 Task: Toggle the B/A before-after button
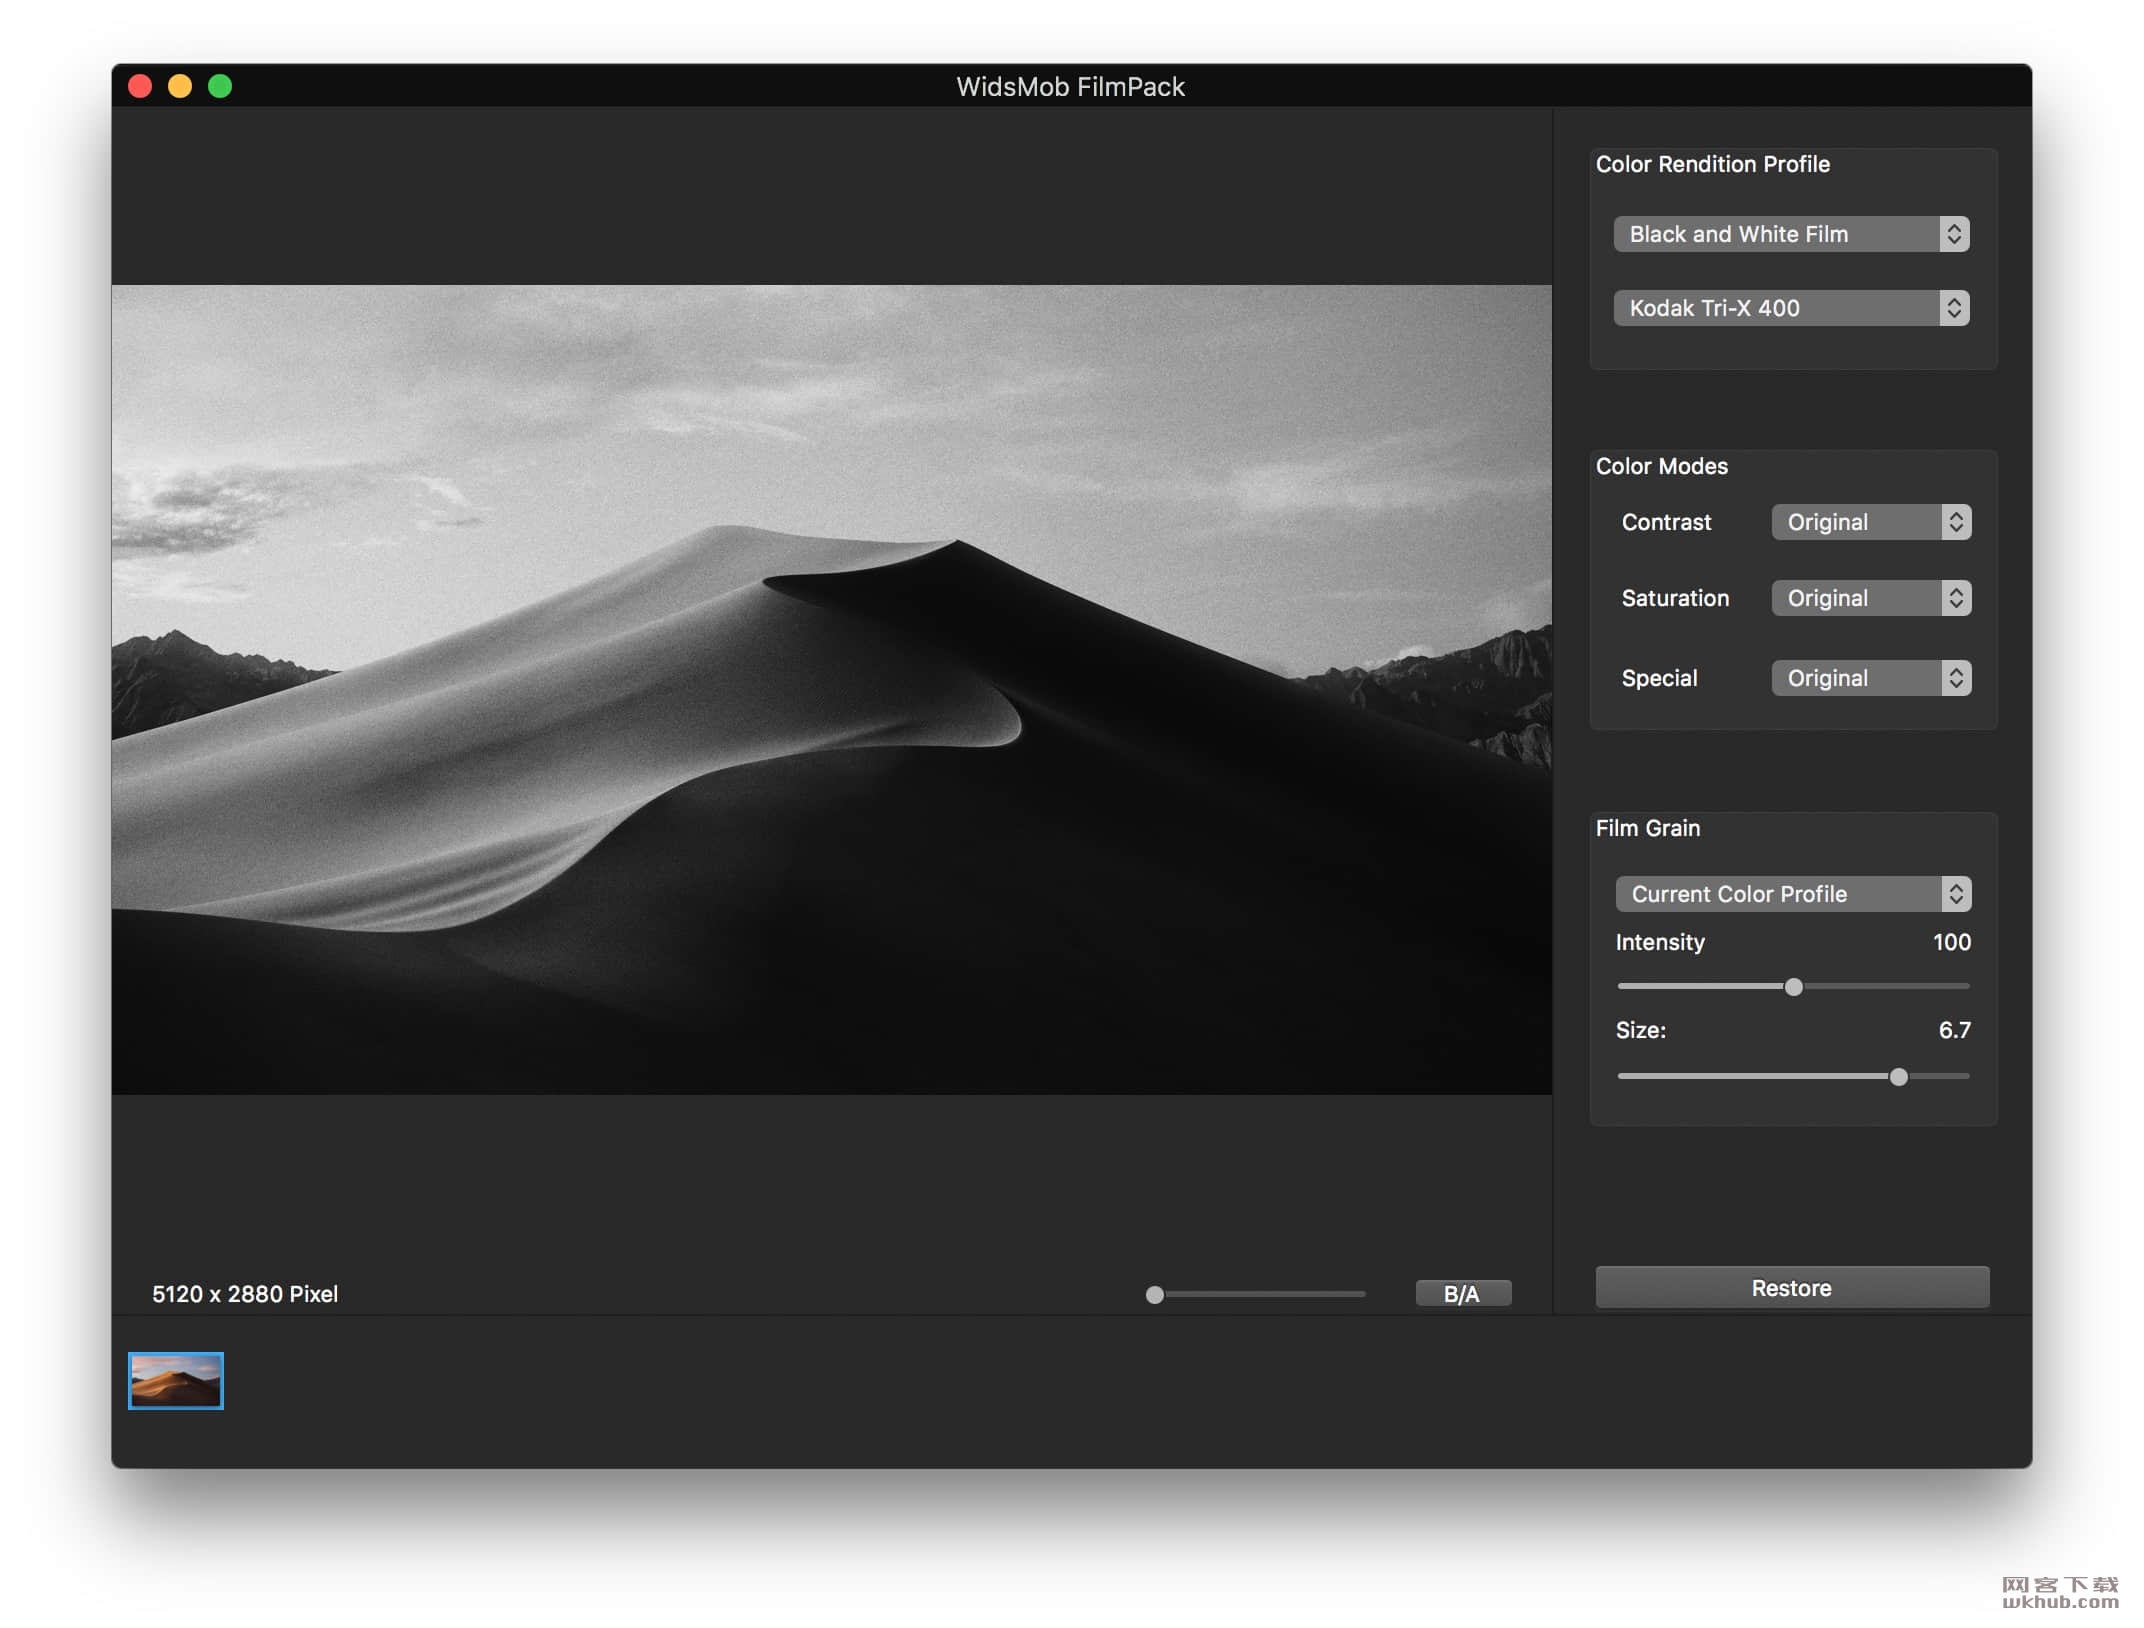[x=1462, y=1294]
